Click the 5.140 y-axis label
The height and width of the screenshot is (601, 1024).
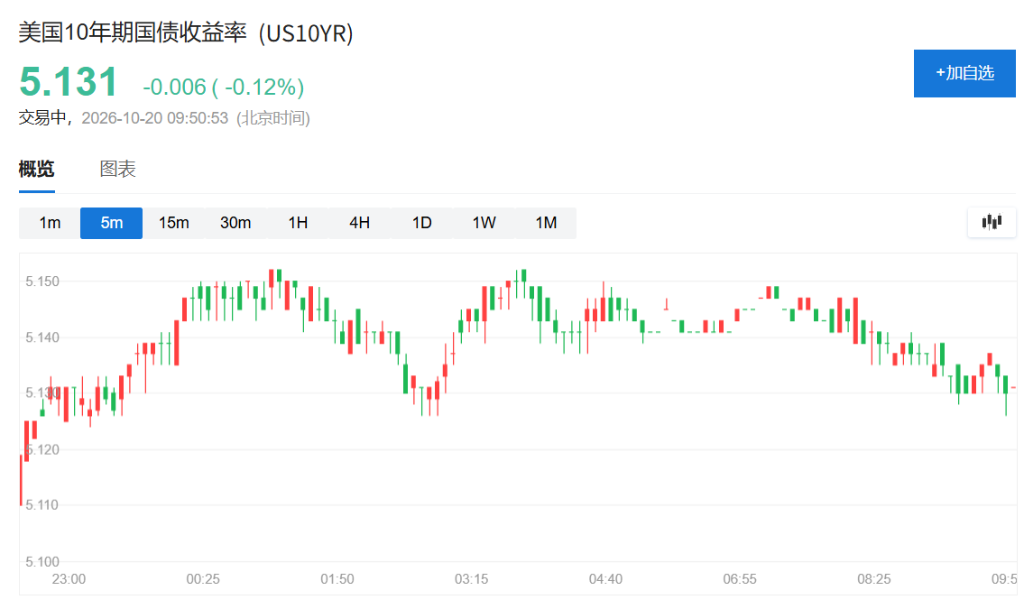(42, 338)
